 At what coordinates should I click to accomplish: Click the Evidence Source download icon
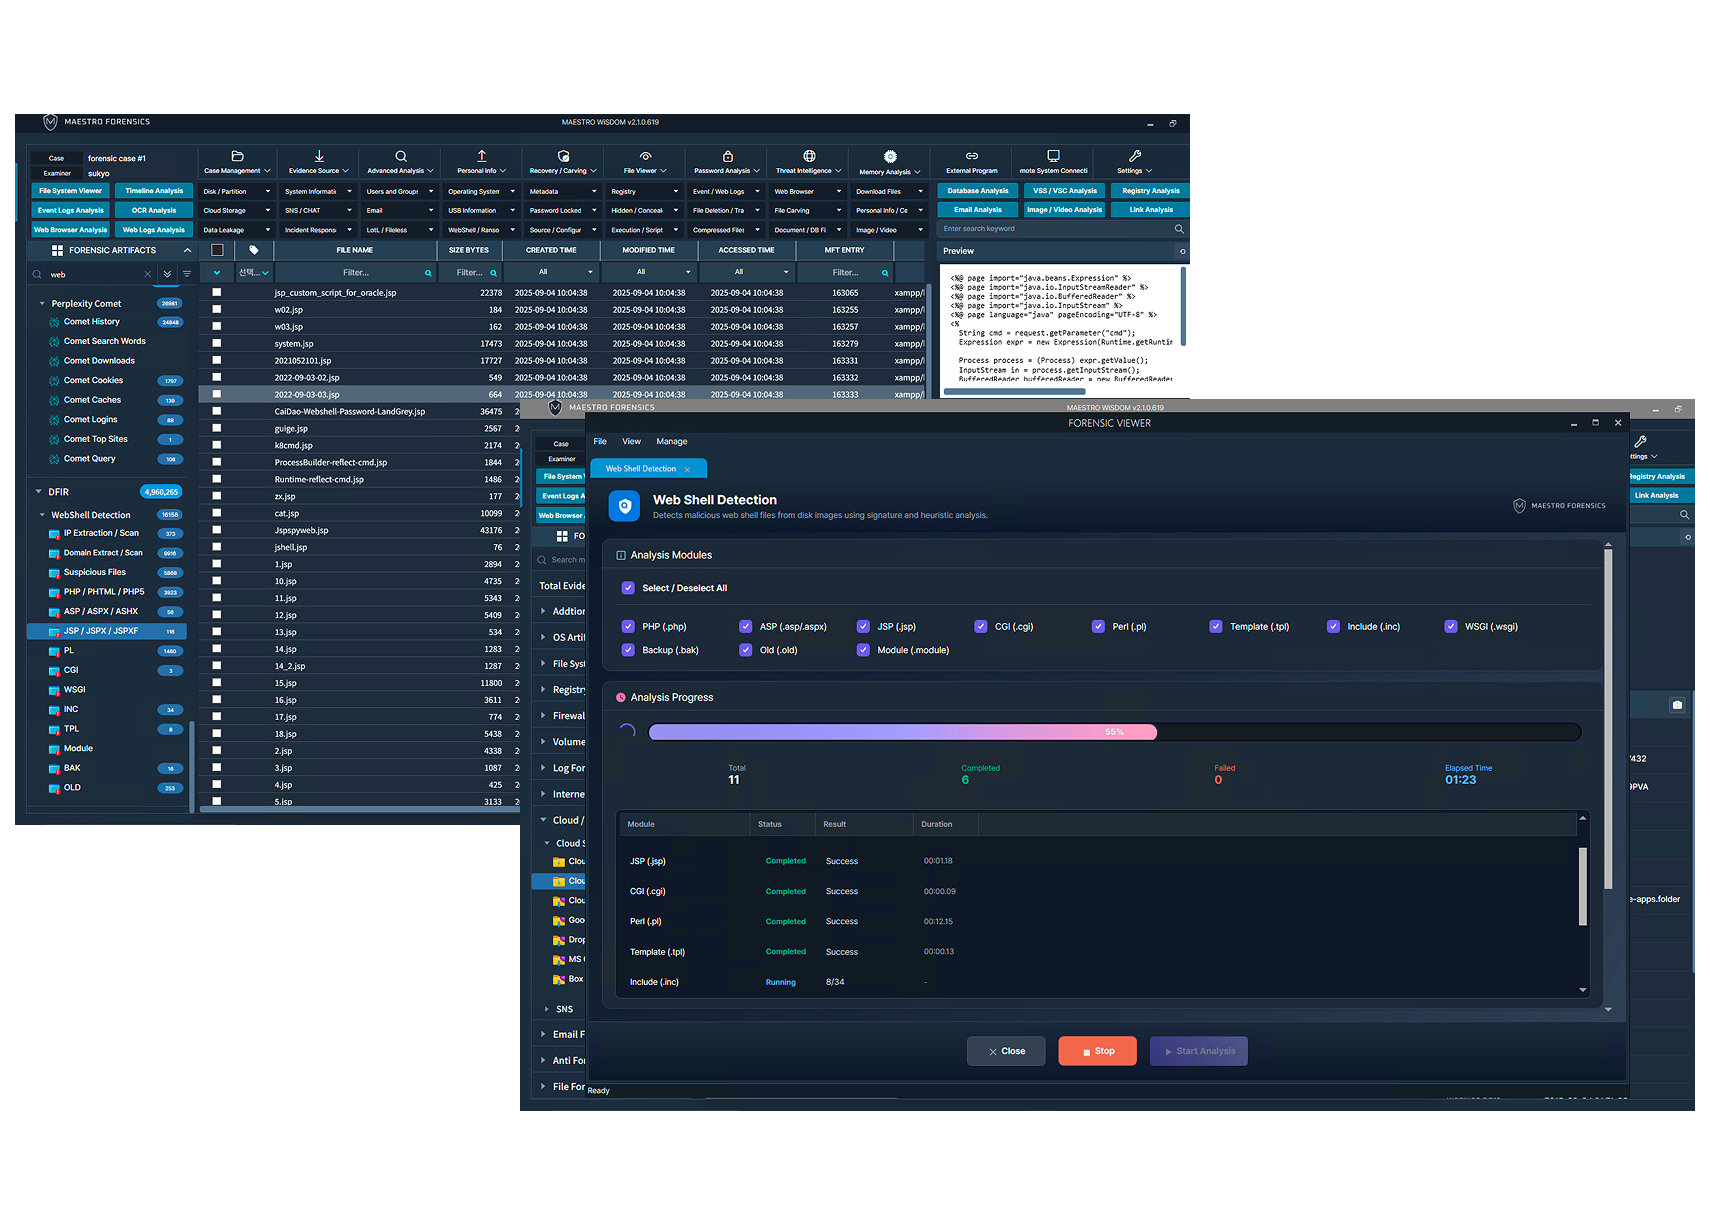point(319,156)
